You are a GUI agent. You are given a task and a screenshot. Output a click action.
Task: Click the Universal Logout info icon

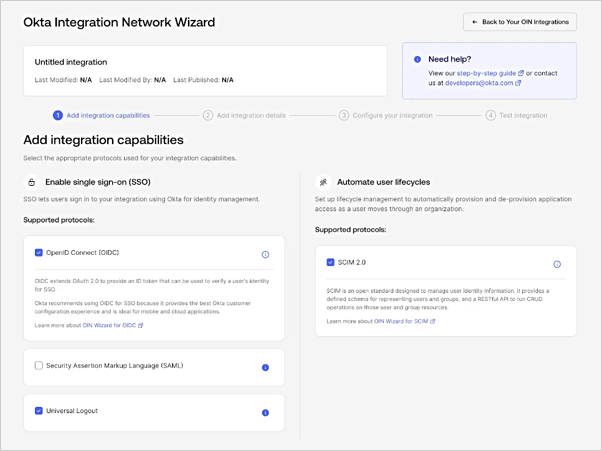pyautogui.click(x=265, y=413)
